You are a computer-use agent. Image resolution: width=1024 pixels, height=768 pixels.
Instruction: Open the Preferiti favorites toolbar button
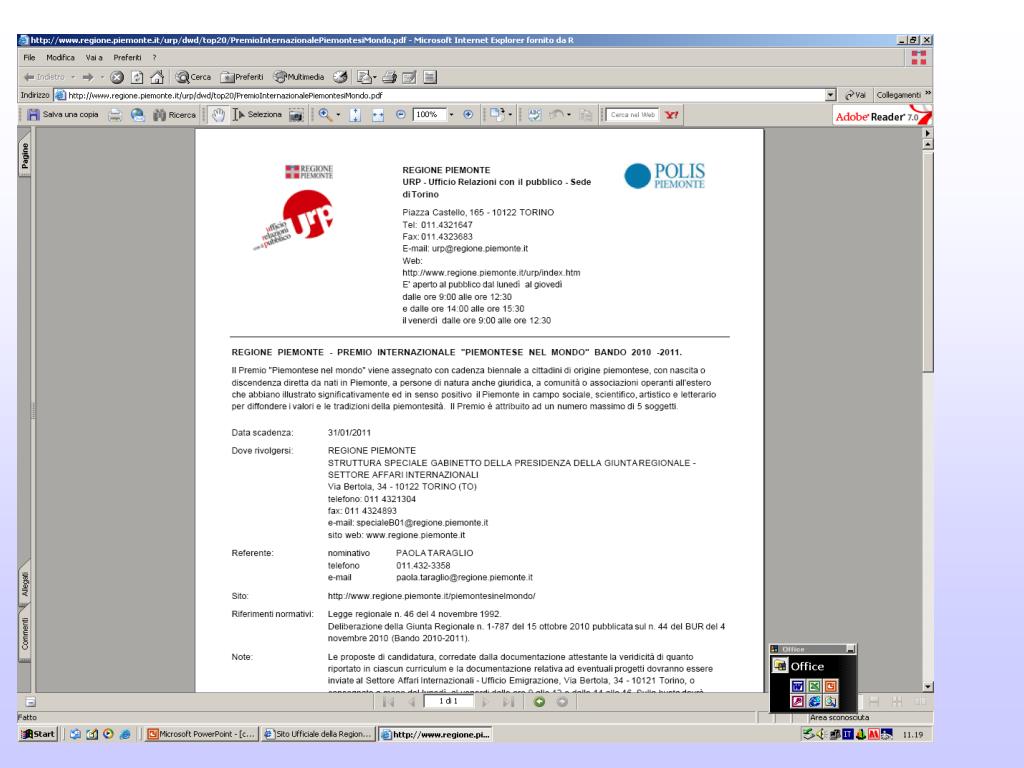[x=242, y=77]
